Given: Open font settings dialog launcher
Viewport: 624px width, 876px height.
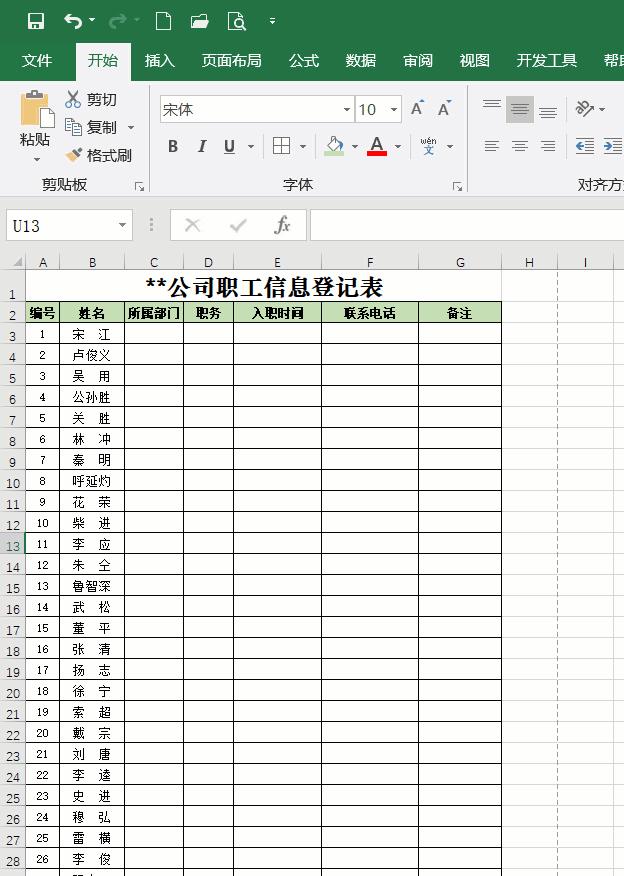Looking at the screenshot, I should 458,187.
